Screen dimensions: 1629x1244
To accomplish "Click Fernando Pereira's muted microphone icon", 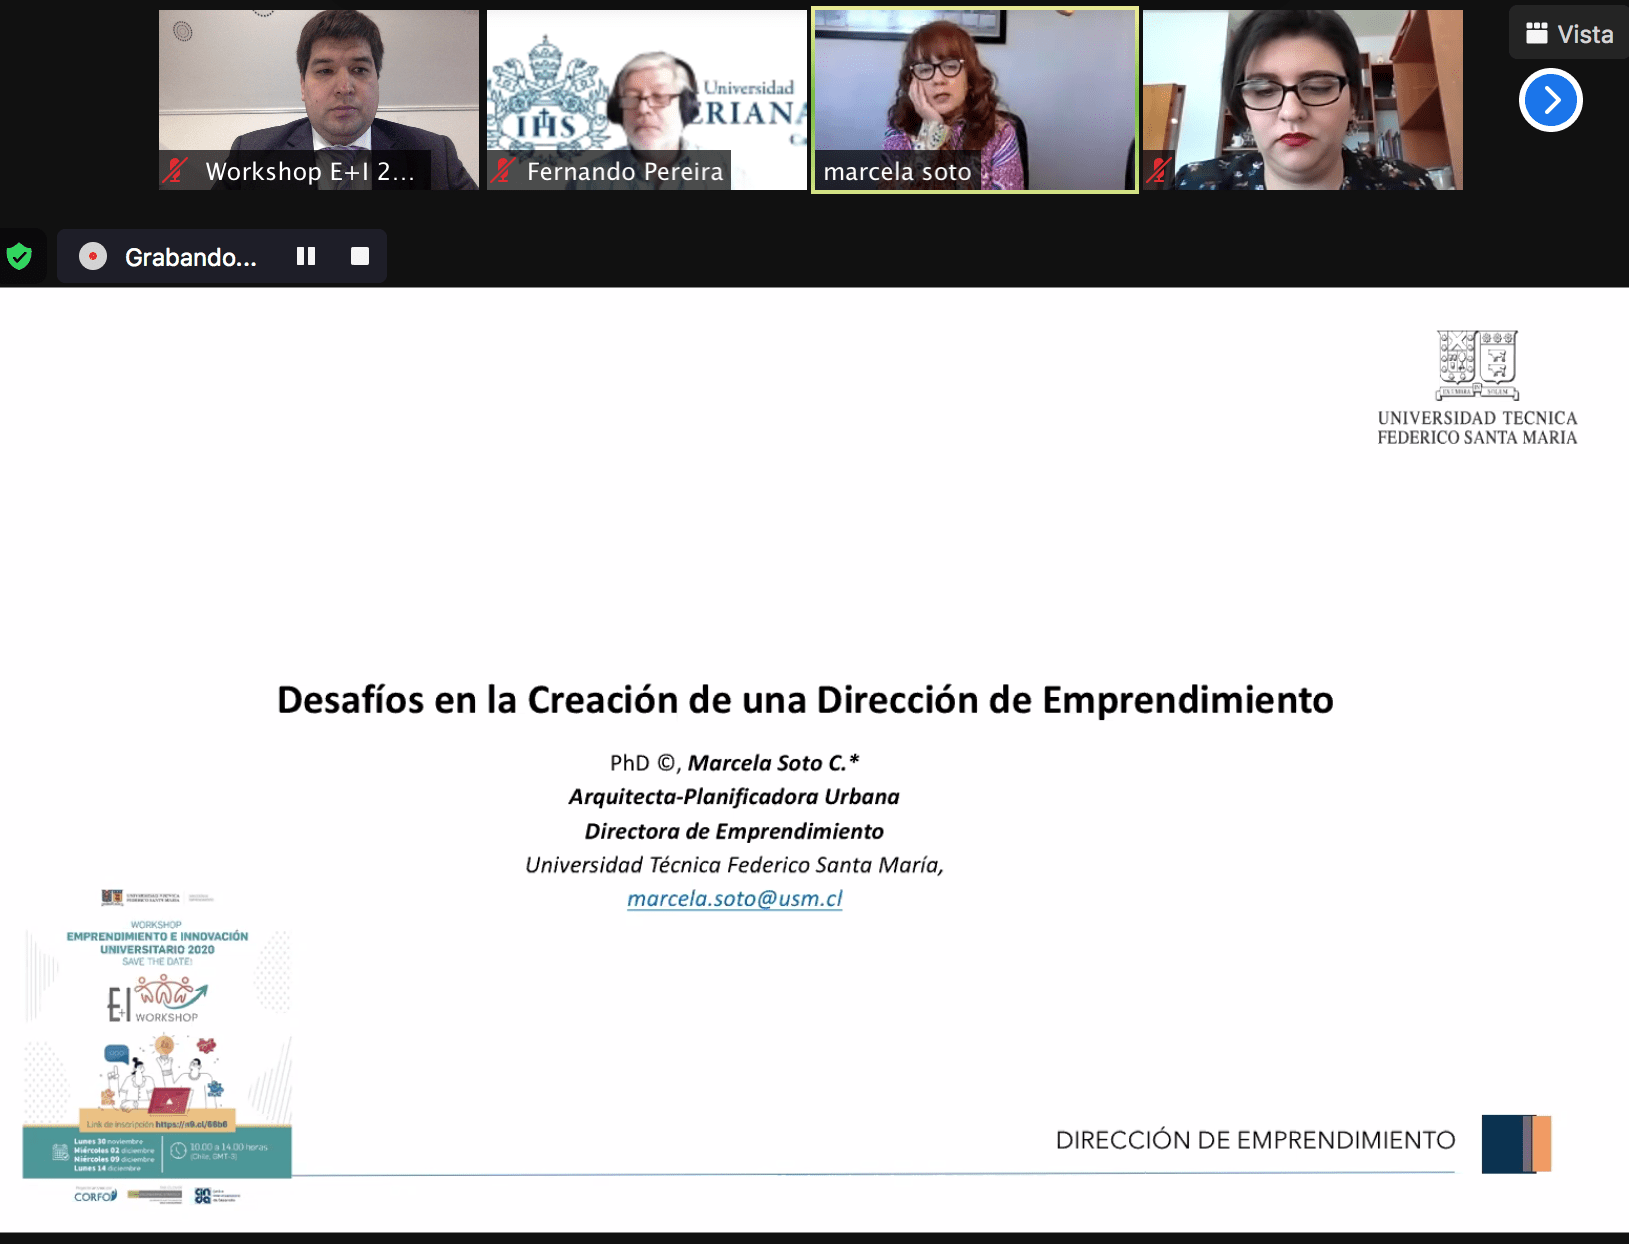I will coord(503,171).
